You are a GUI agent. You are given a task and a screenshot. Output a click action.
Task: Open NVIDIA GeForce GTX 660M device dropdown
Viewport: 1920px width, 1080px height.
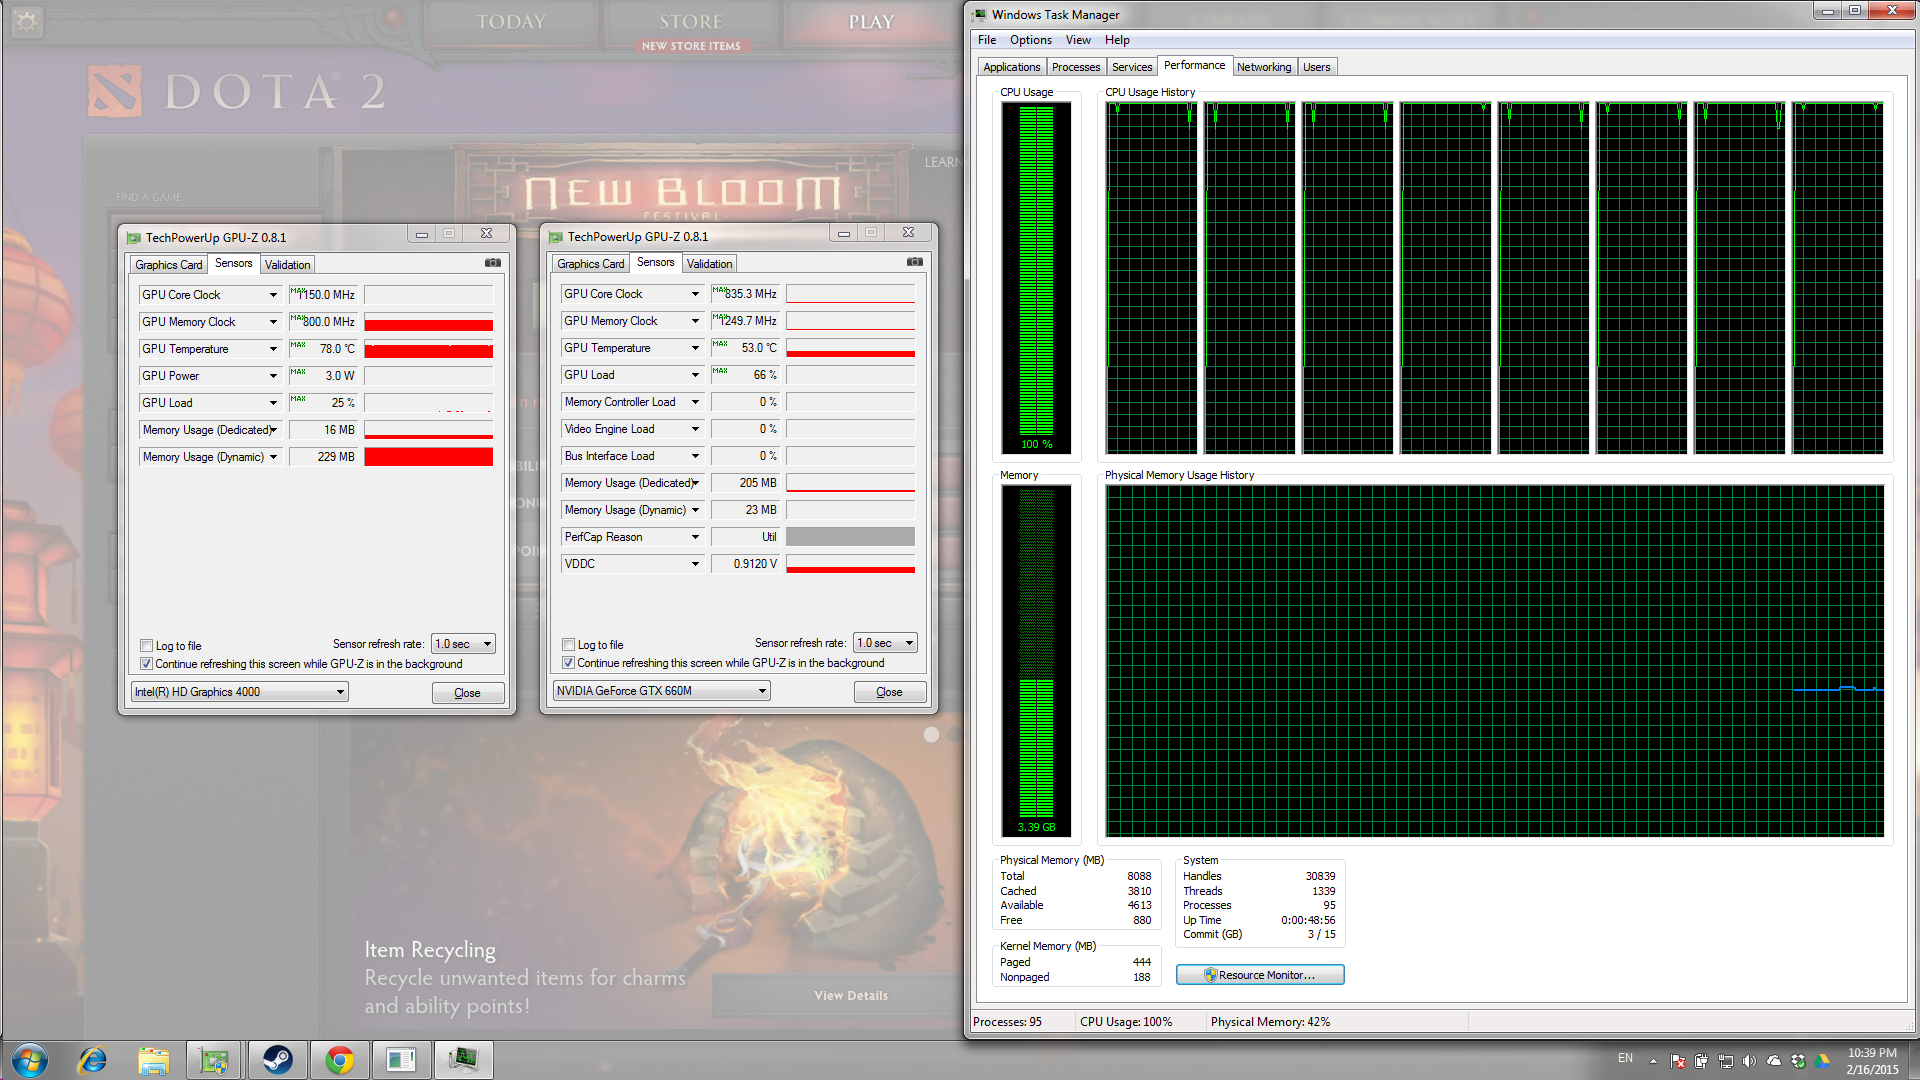[662, 691]
